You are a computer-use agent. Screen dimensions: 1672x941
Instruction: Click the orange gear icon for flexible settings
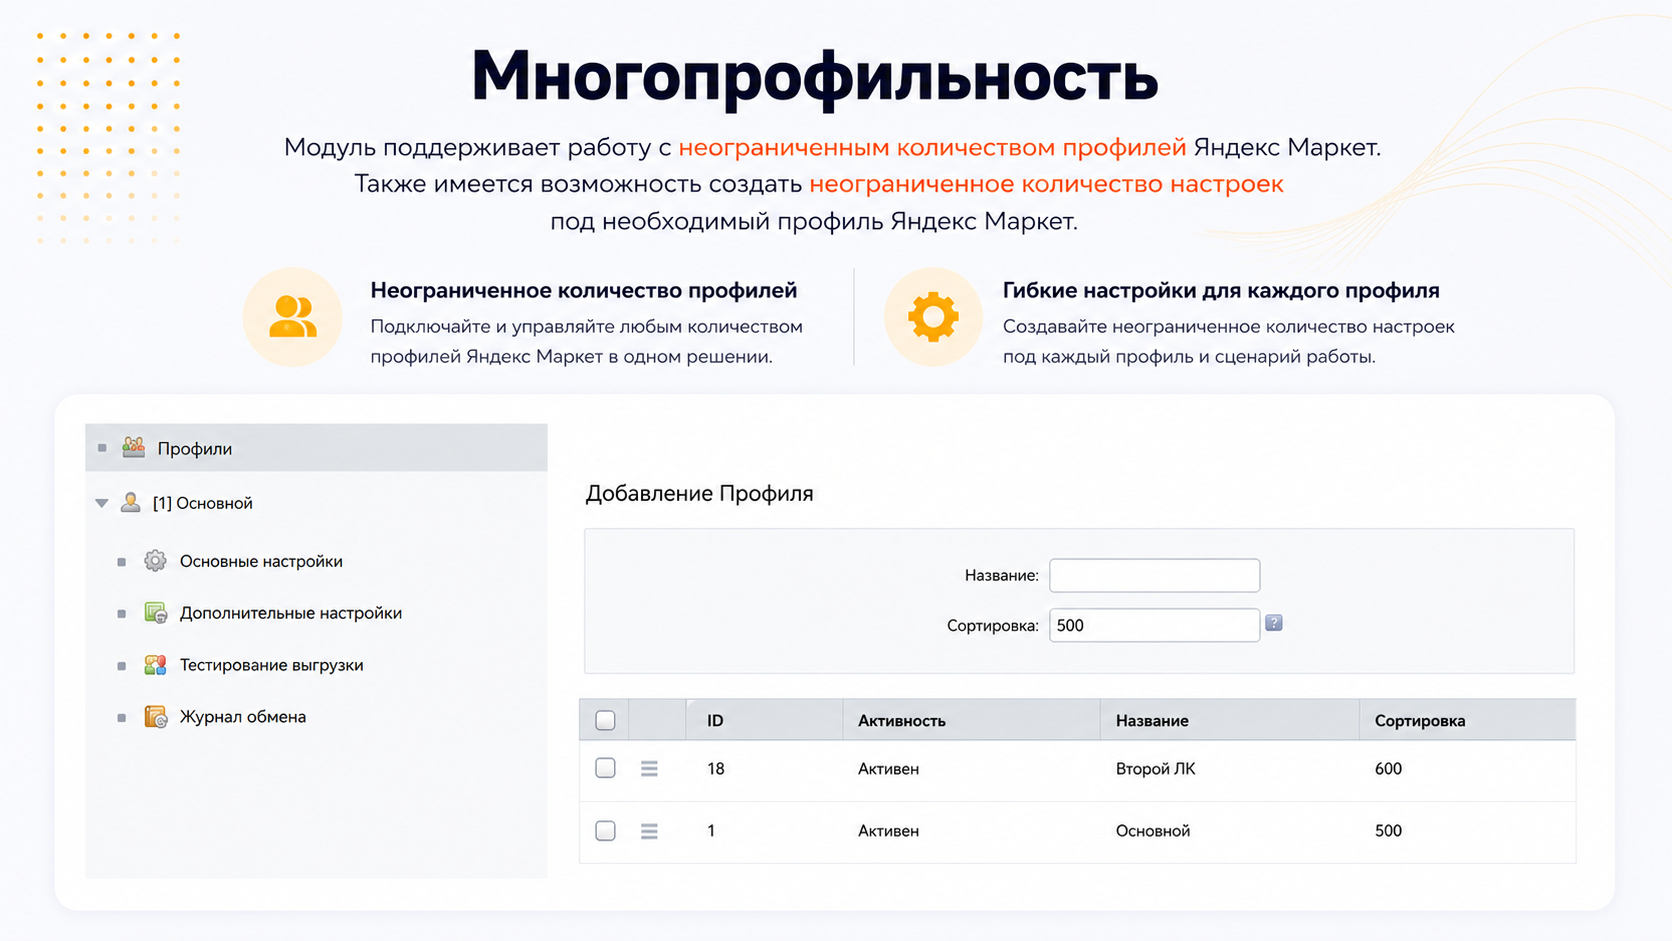coord(933,317)
